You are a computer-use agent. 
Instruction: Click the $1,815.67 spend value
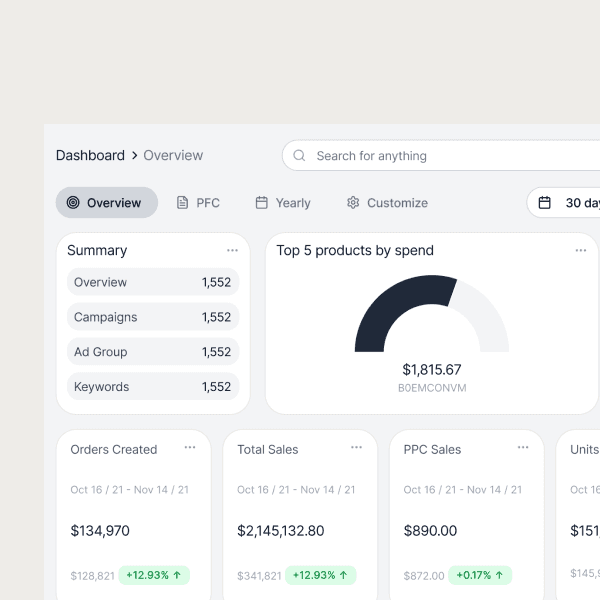click(x=432, y=370)
